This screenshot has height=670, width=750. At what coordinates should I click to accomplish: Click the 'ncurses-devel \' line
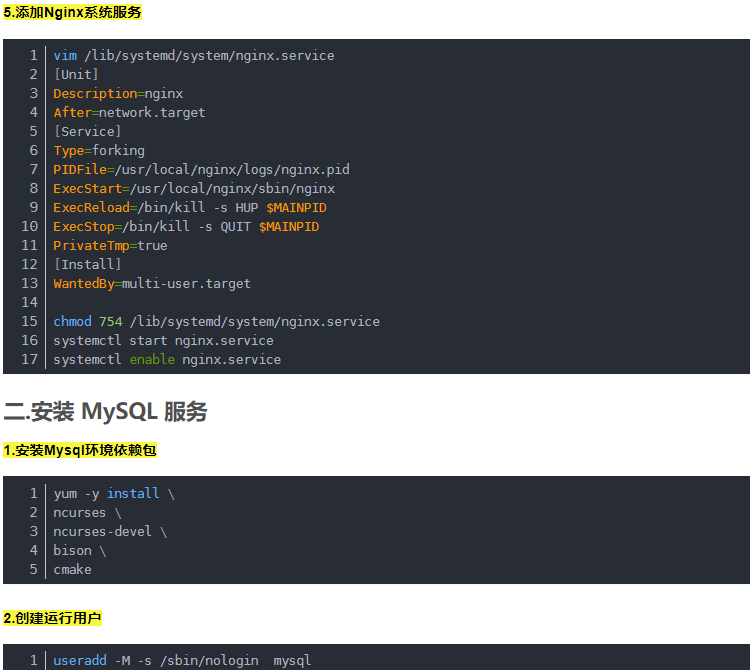pyautogui.click(x=110, y=531)
